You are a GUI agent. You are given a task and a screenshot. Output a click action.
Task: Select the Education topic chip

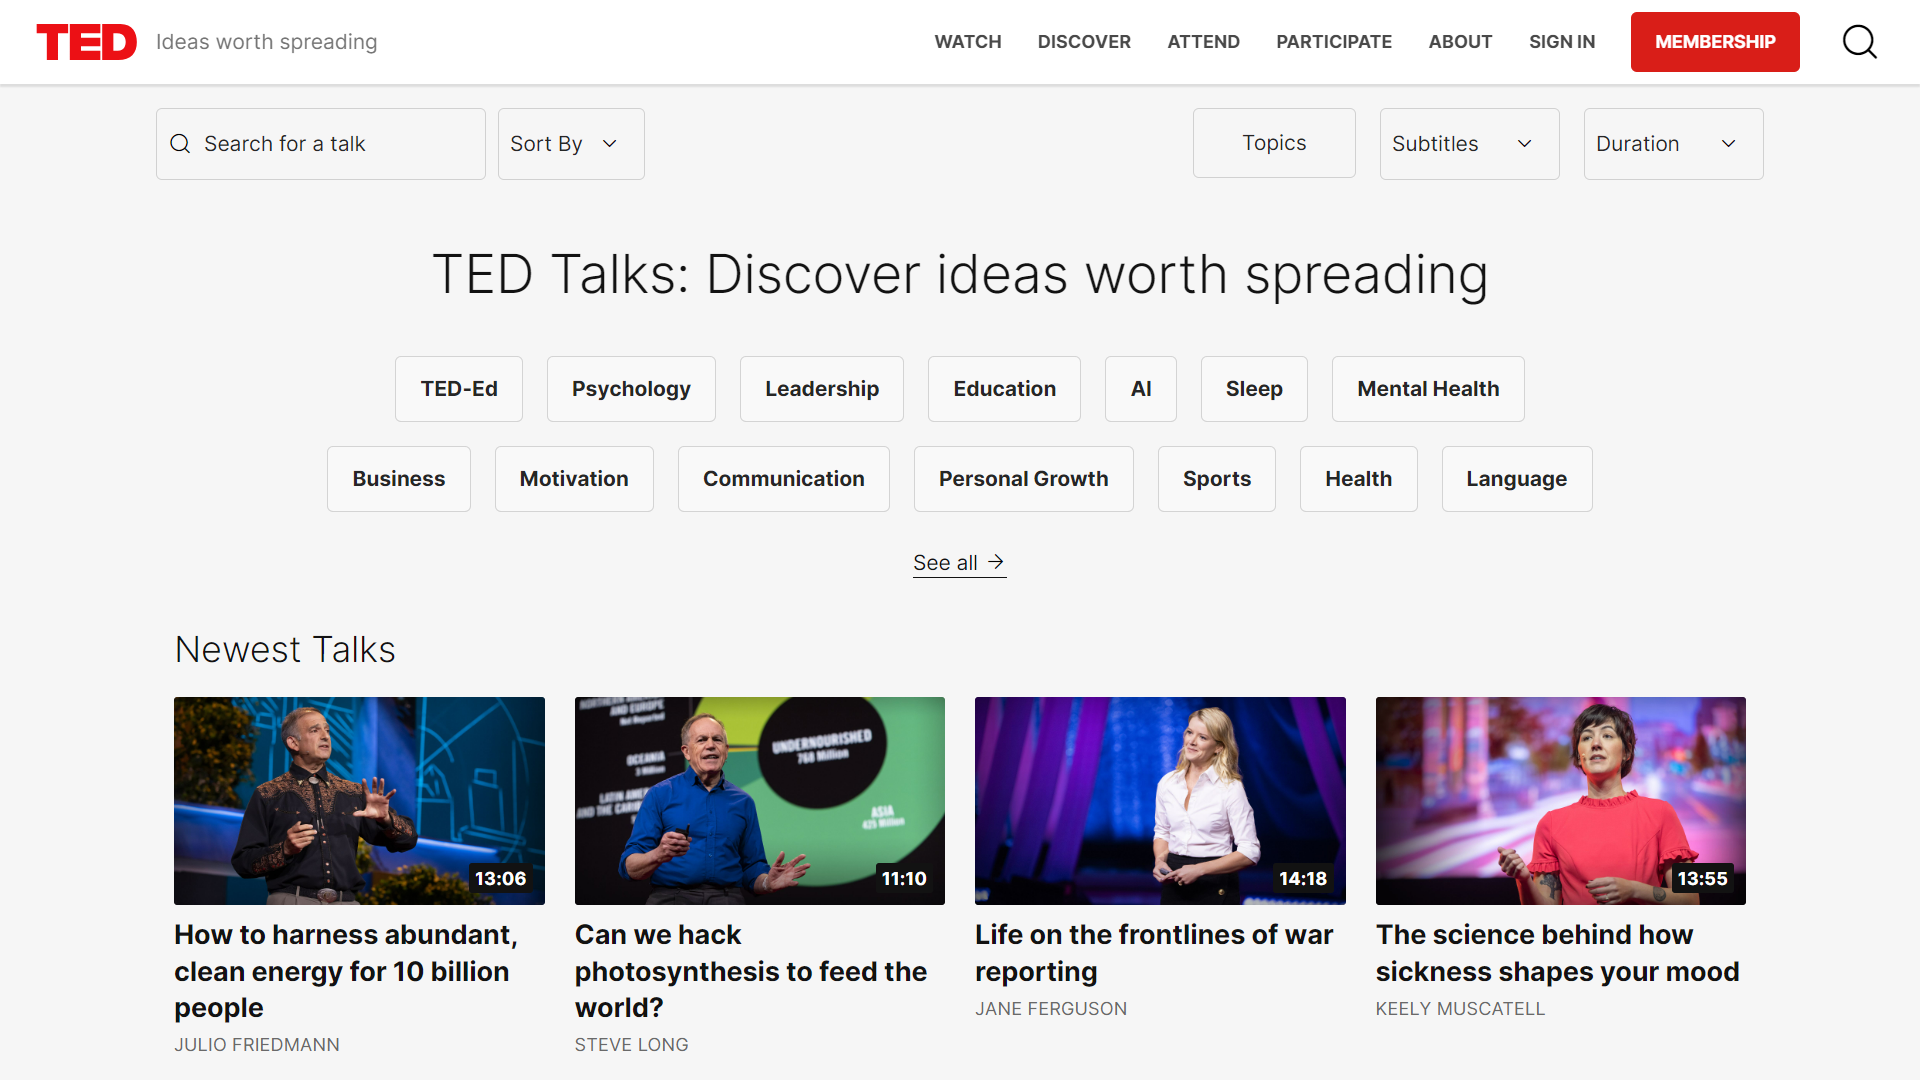pyautogui.click(x=1004, y=389)
